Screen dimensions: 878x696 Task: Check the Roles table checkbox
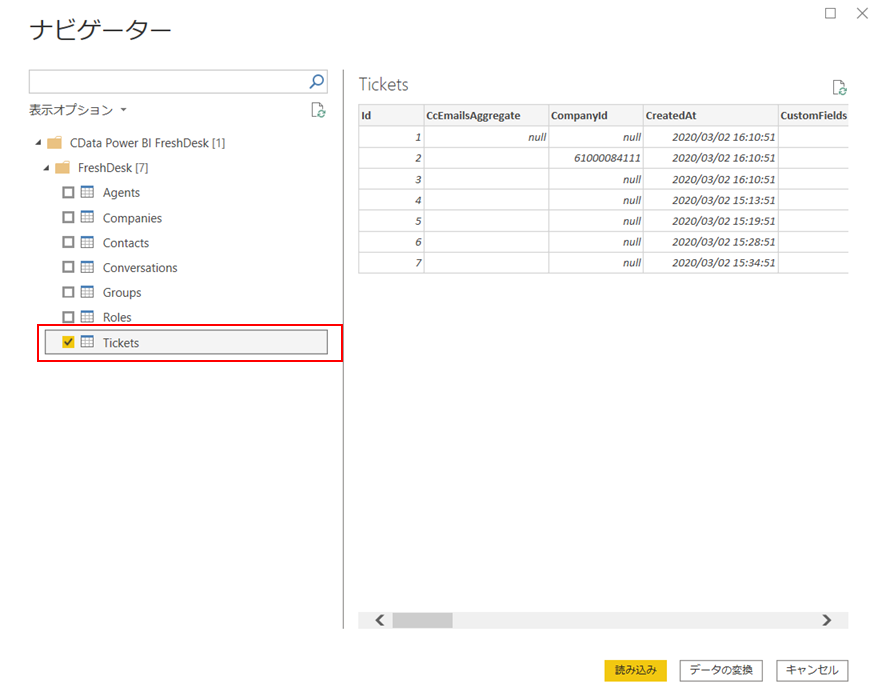[x=68, y=317]
